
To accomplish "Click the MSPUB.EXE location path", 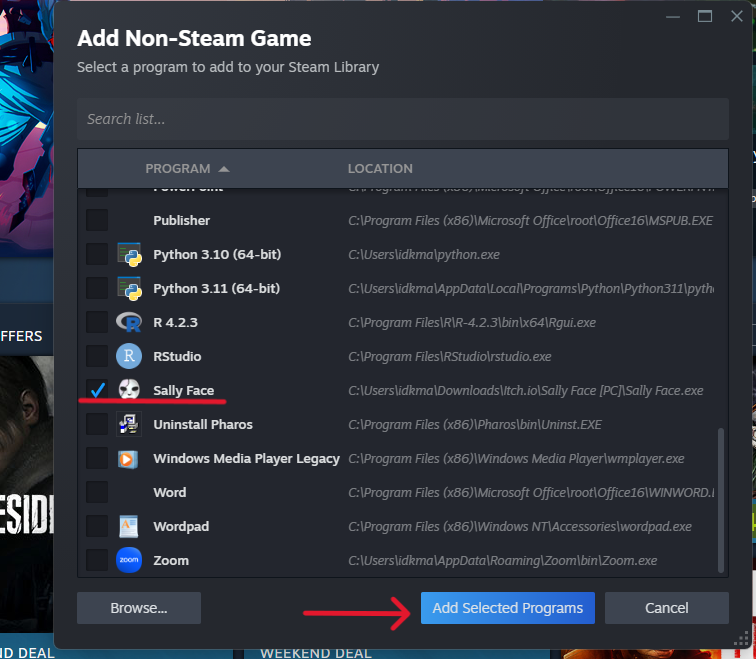I will (x=530, y=220).
